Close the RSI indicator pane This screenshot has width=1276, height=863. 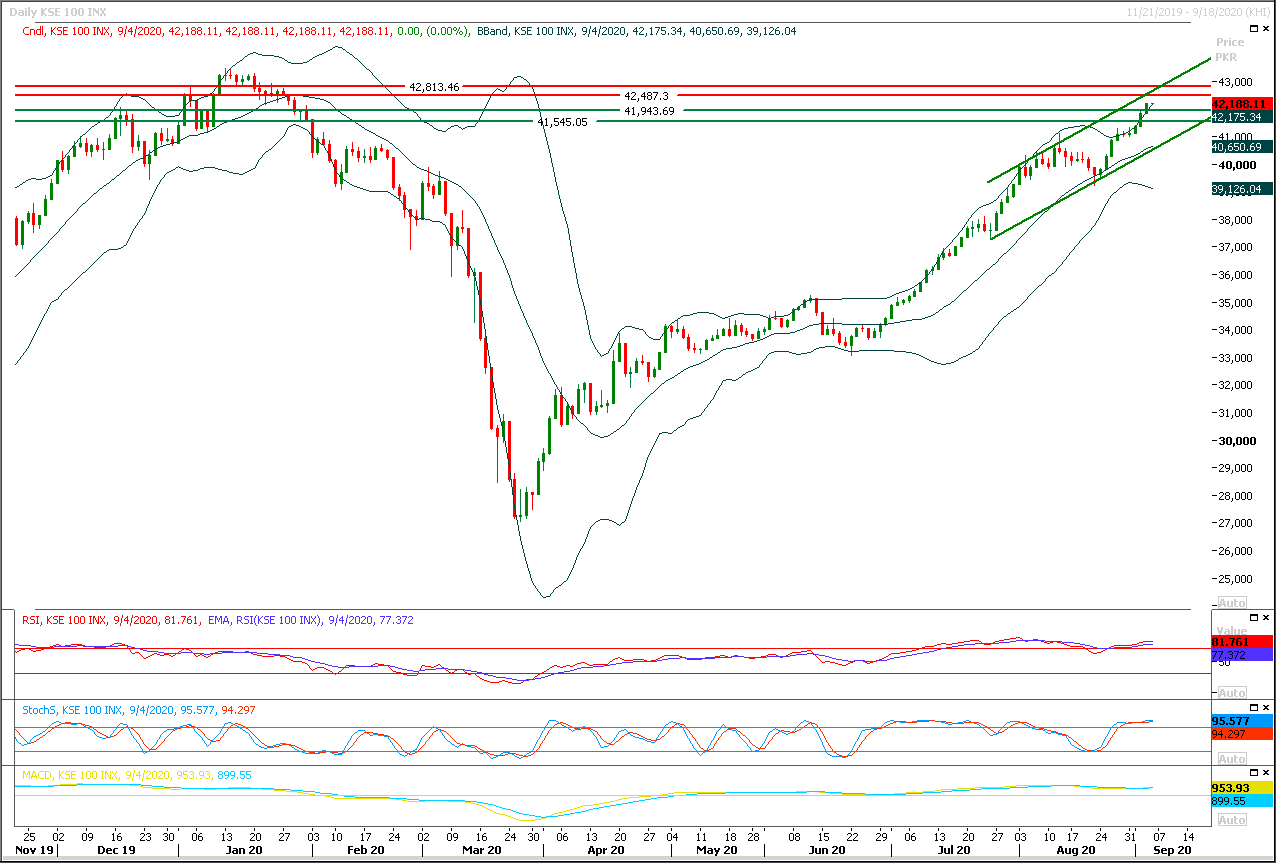click(x=1265, y=620)
